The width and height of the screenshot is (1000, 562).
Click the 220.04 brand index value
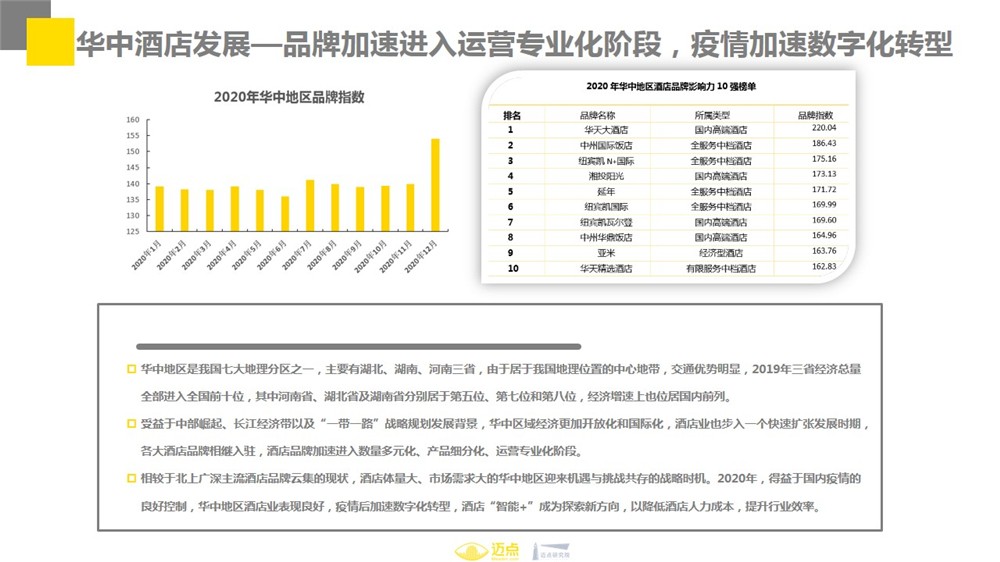(823, 129)
